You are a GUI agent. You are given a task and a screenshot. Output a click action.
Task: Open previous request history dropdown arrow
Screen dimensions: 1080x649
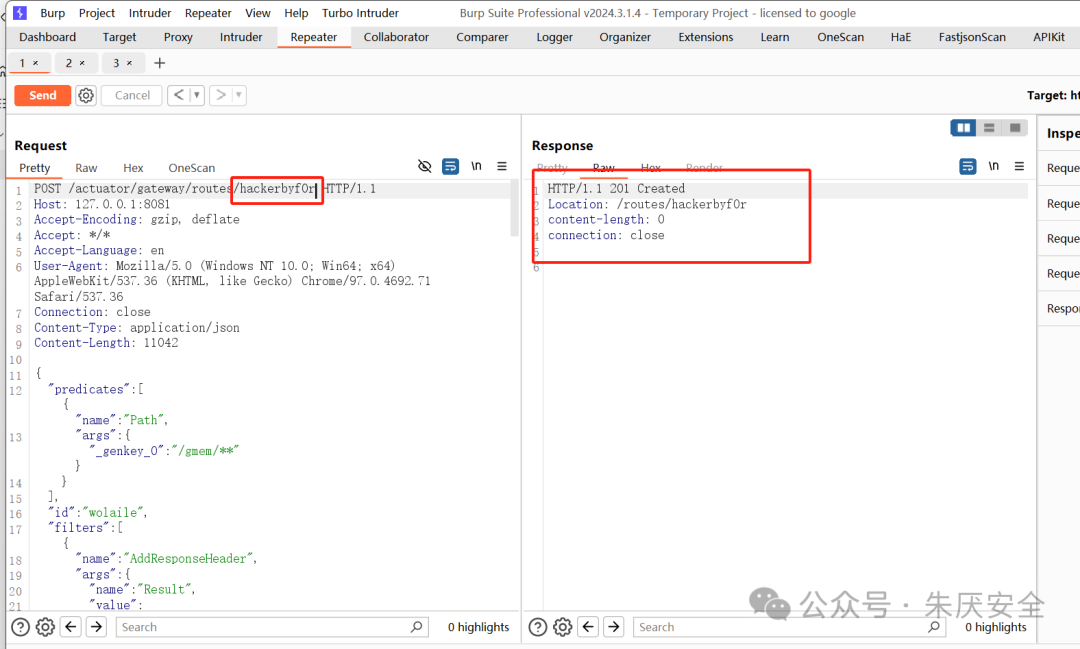click(196, 95)
